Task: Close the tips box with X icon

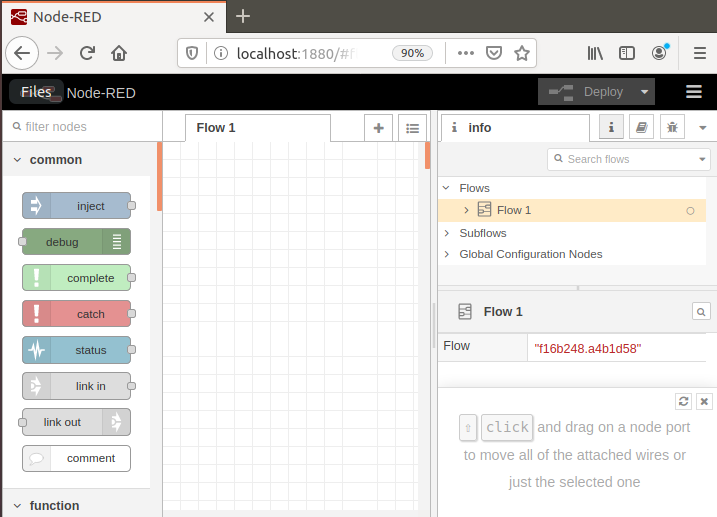Action: [704, 401]
